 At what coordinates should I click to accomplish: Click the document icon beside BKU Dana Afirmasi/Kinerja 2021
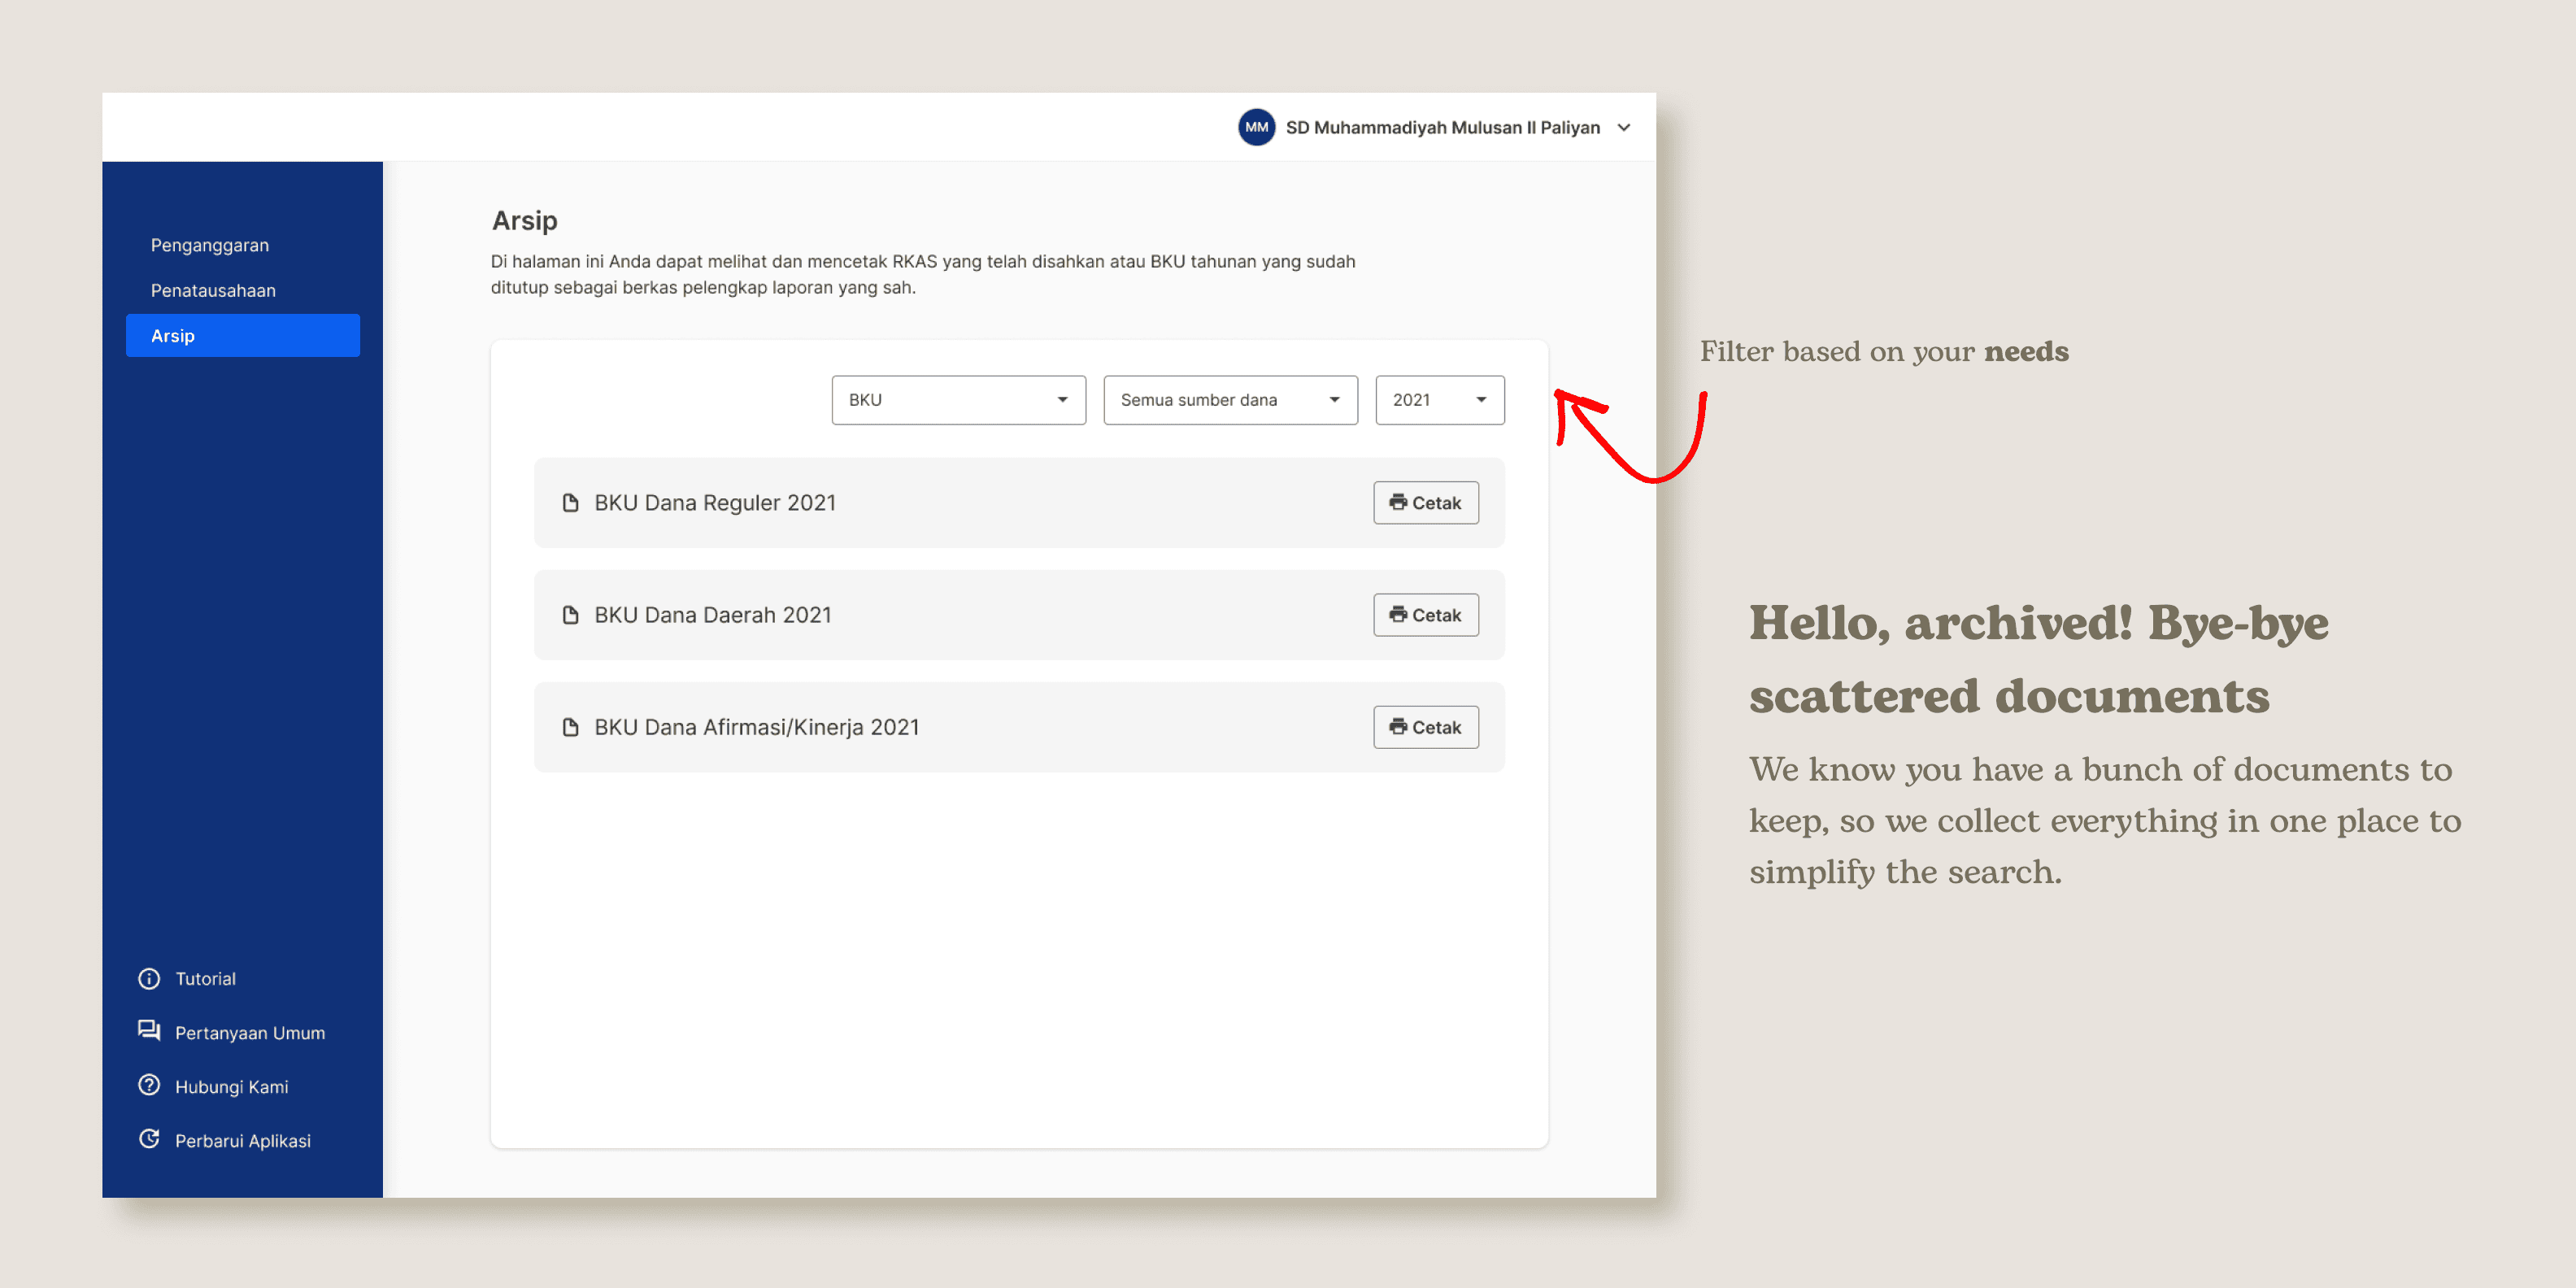570,727
